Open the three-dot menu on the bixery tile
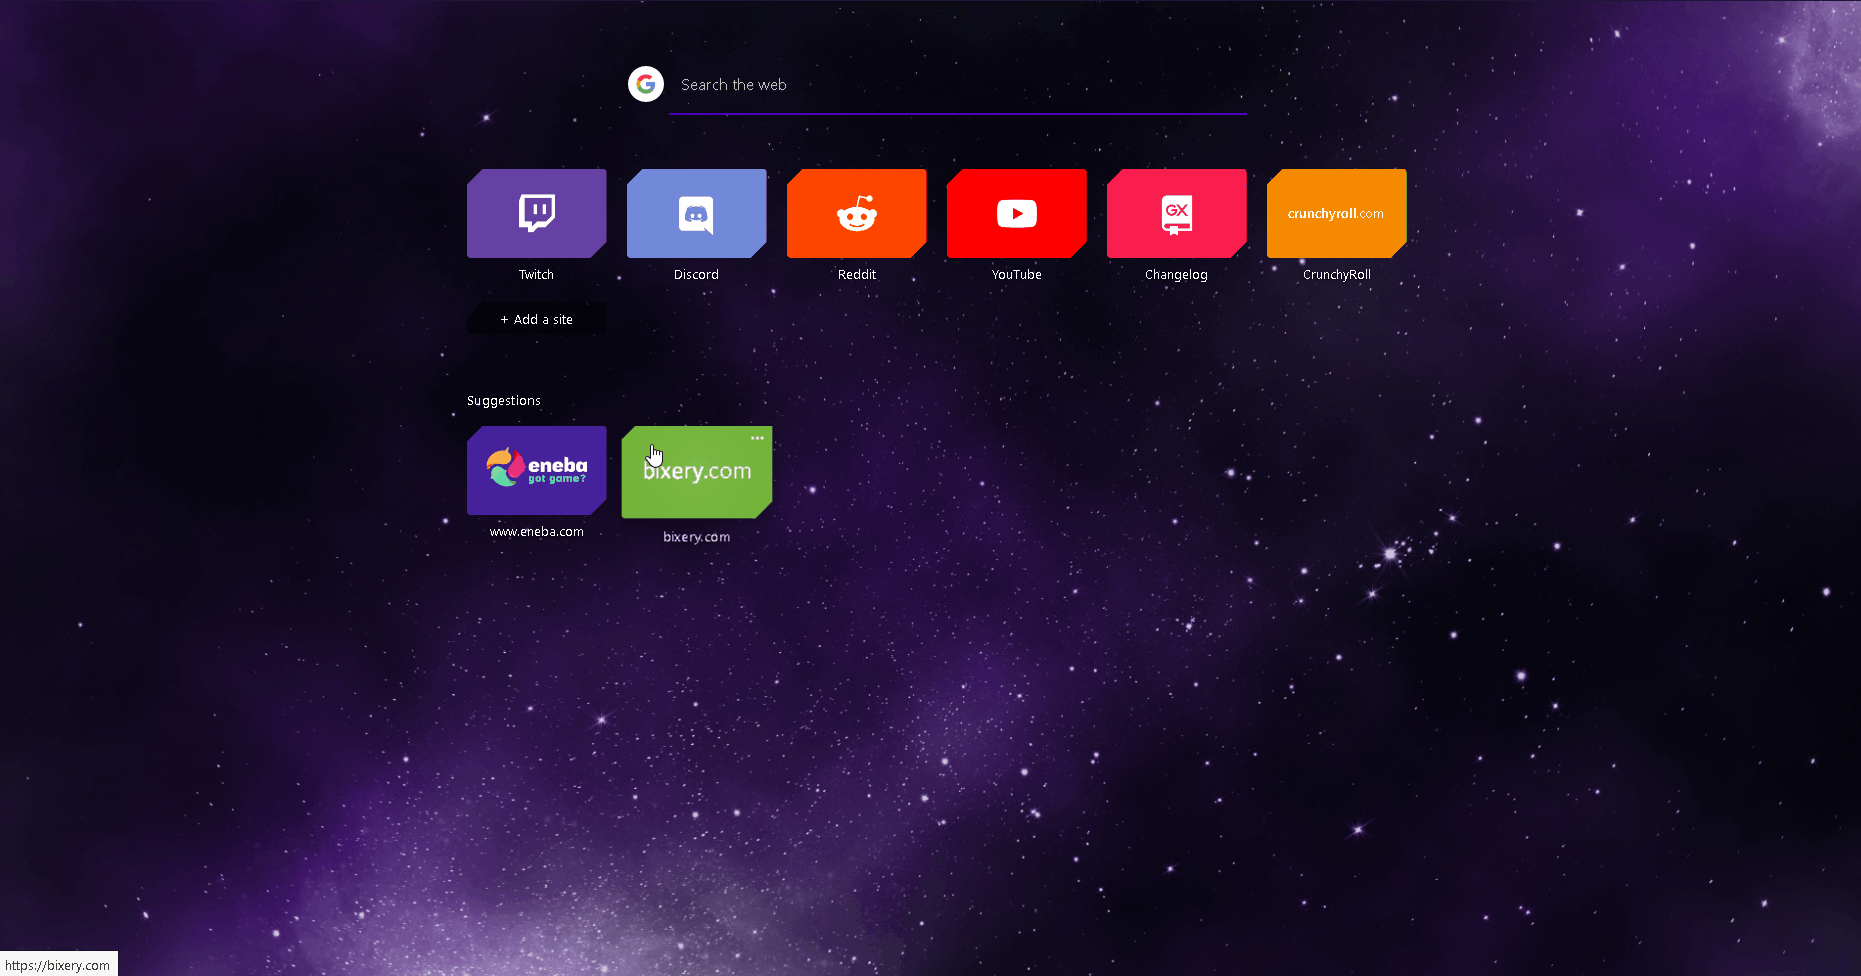This screenshot has width=1861, height=976. point(757,438)
